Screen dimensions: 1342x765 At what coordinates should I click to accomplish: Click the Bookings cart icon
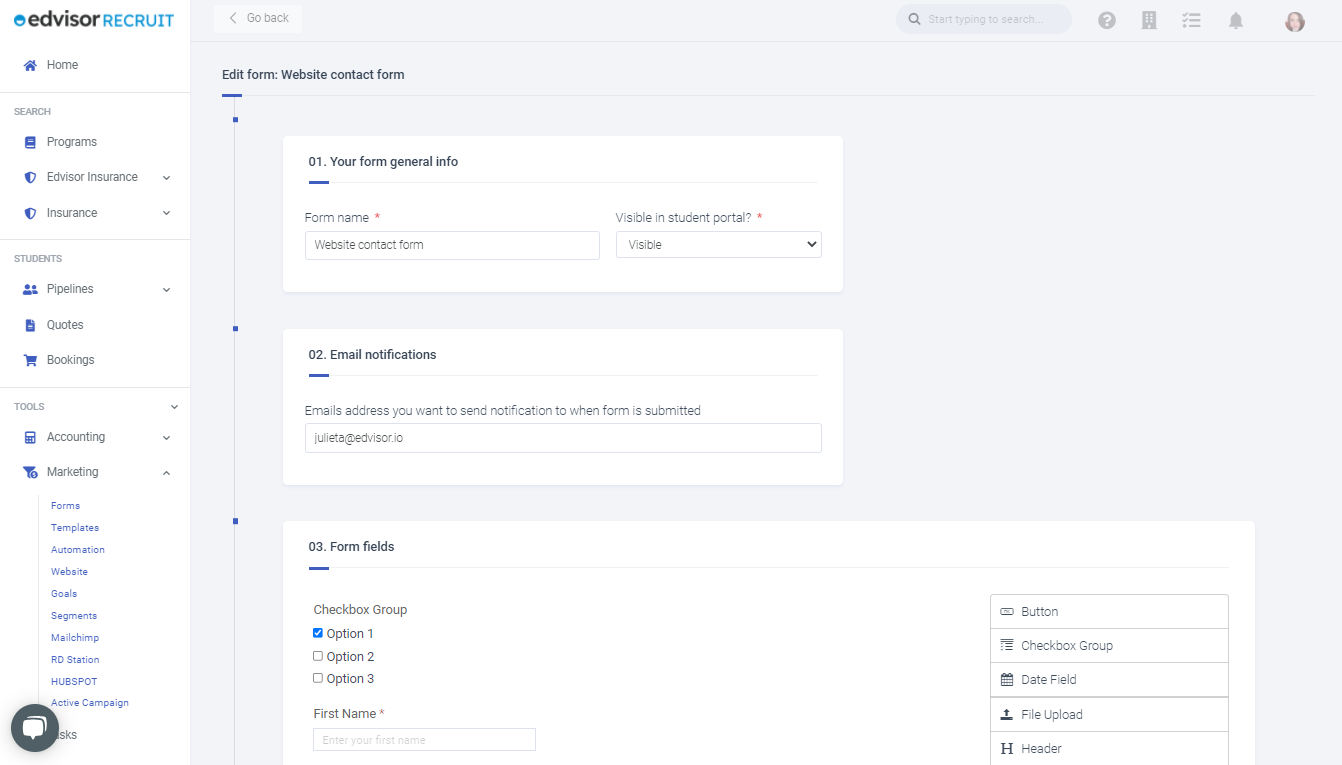(30, 360)
